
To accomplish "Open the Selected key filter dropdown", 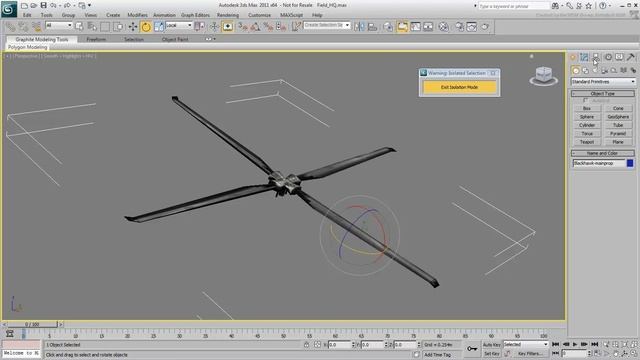I will click(x=526, y=344).
